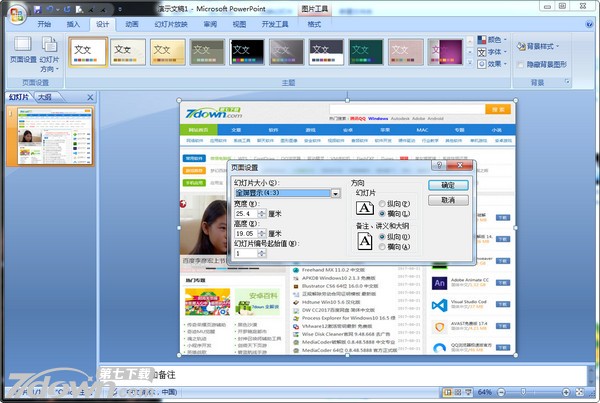Image resolution: width=600 pixels, height=403 pixels.
Task: Switch to the 视图 ribbon tab
Action: point(239,24)
